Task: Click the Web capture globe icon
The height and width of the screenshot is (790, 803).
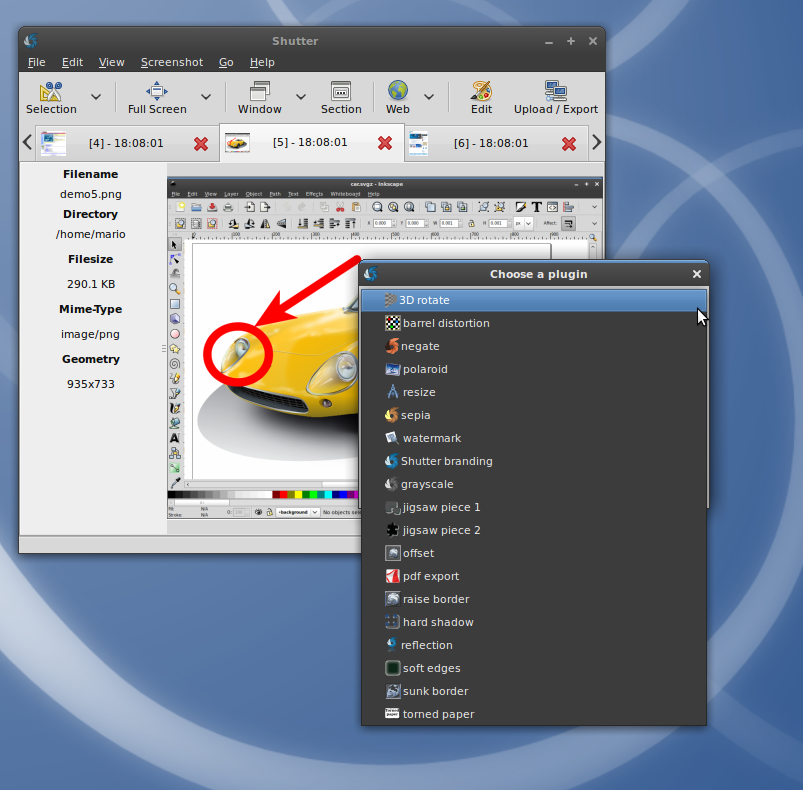Action: tap(398, 91)
